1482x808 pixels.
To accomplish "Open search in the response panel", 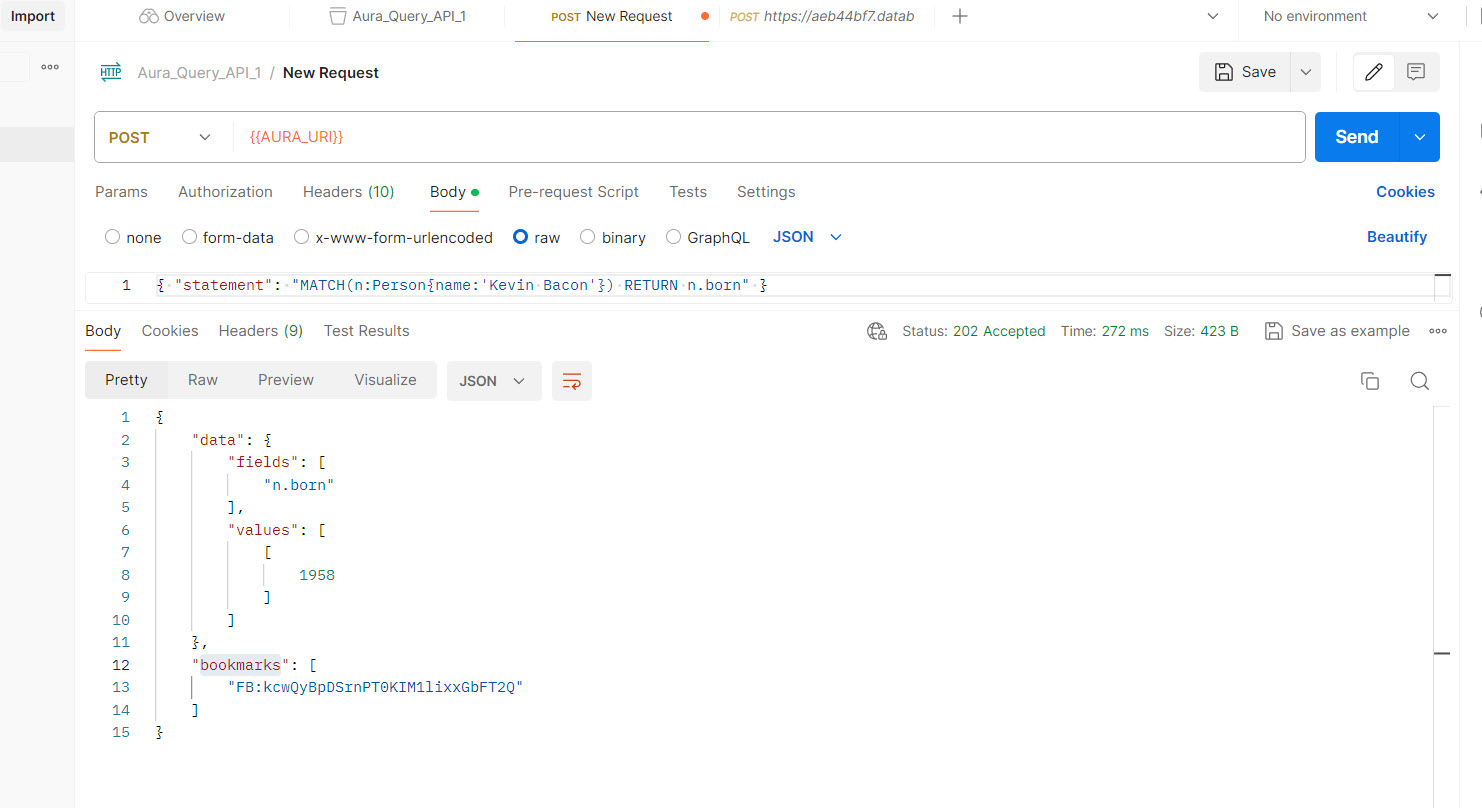I will pos(1420,380).
